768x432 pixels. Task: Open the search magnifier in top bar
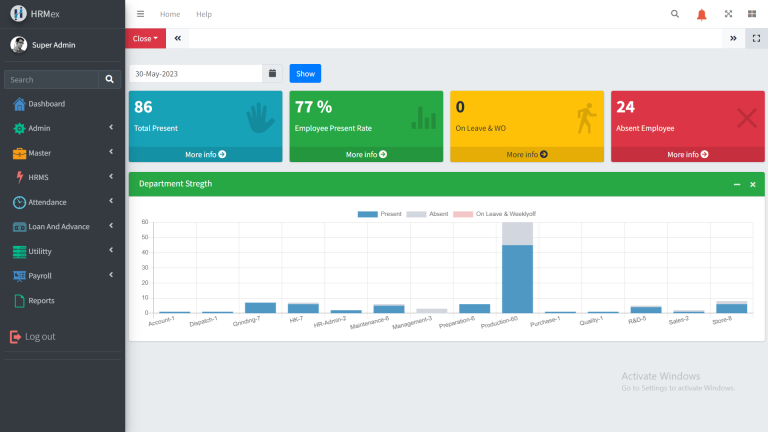(x=674, y=14)
